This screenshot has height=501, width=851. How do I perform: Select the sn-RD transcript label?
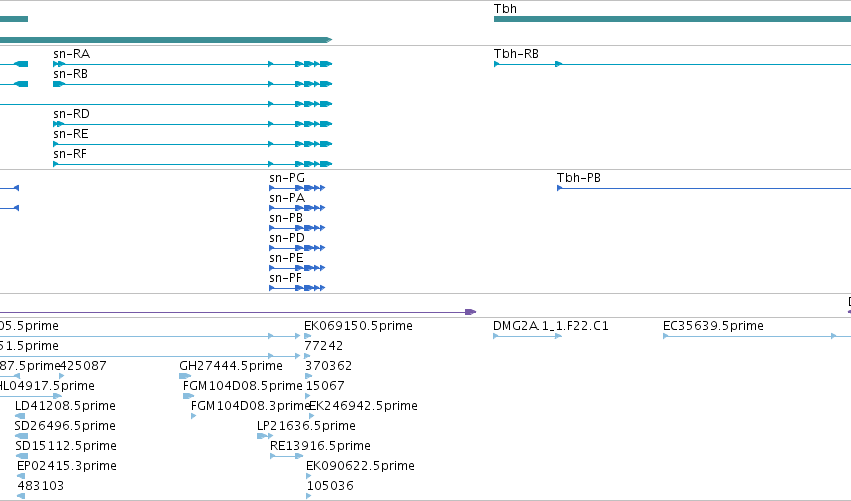point(71,114)
